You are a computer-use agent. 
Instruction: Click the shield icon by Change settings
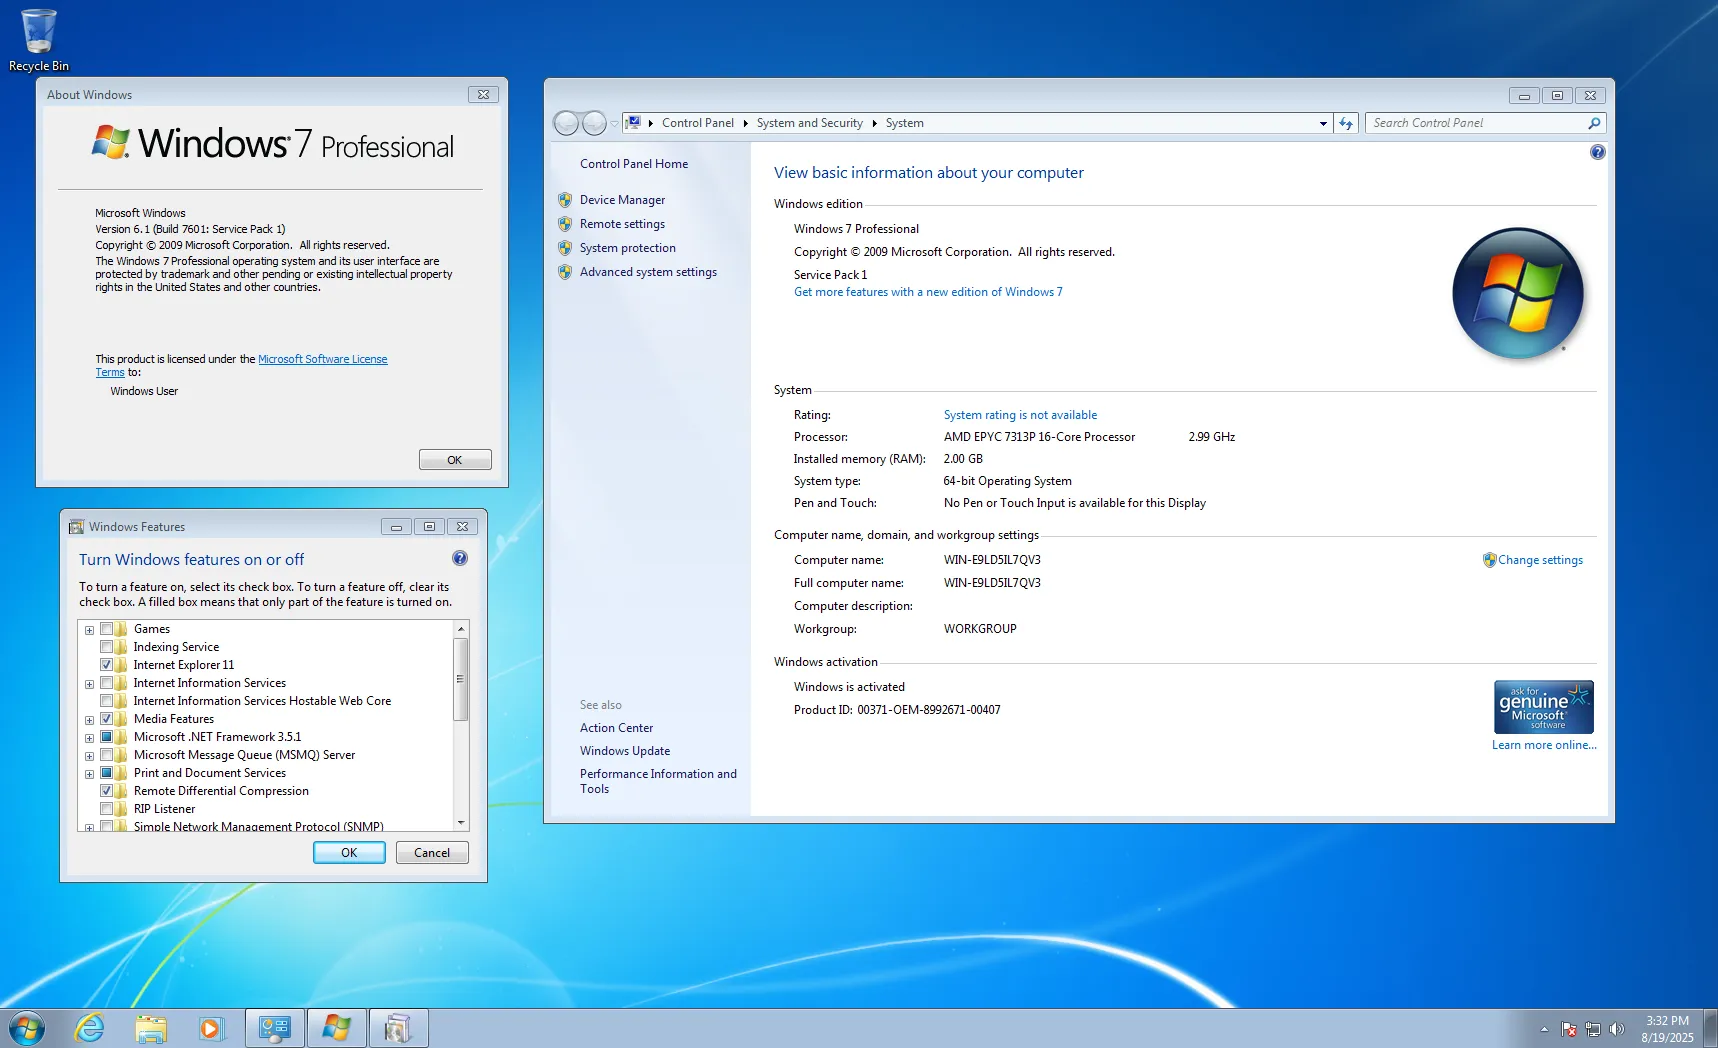(x=1489, y=560)
